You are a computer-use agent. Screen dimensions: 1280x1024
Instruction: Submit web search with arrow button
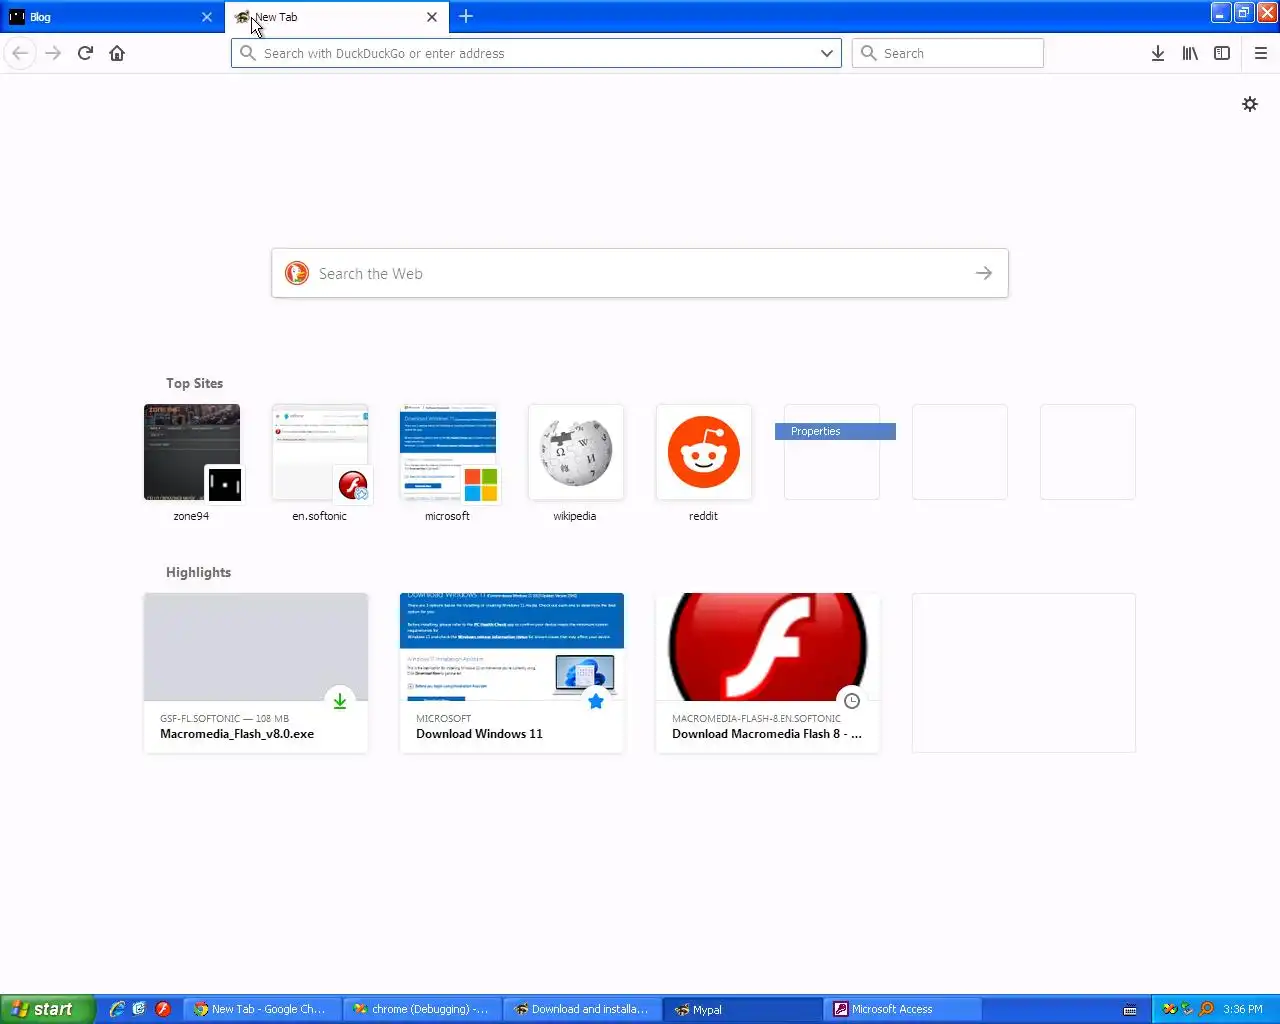tap(984, 273)
